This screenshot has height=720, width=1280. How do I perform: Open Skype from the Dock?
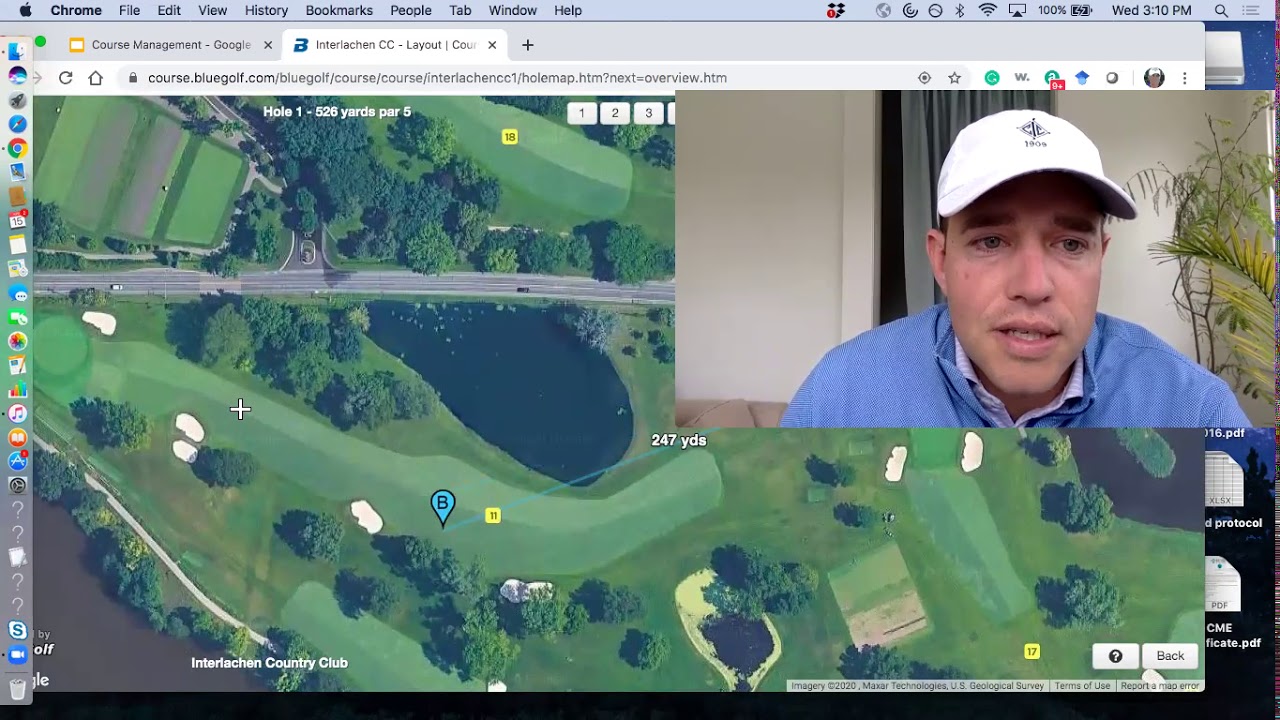coord(17,630)
